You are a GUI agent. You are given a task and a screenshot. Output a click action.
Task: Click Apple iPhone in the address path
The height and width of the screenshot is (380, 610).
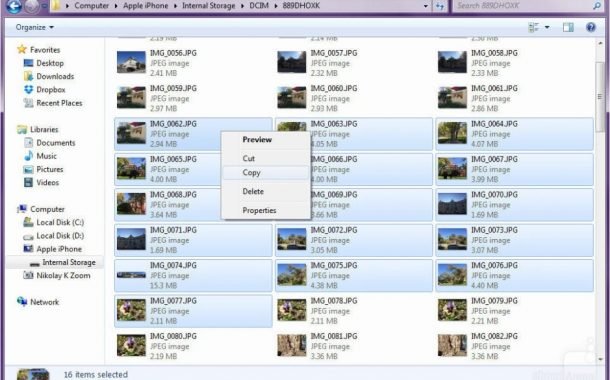tap(145, 6)
